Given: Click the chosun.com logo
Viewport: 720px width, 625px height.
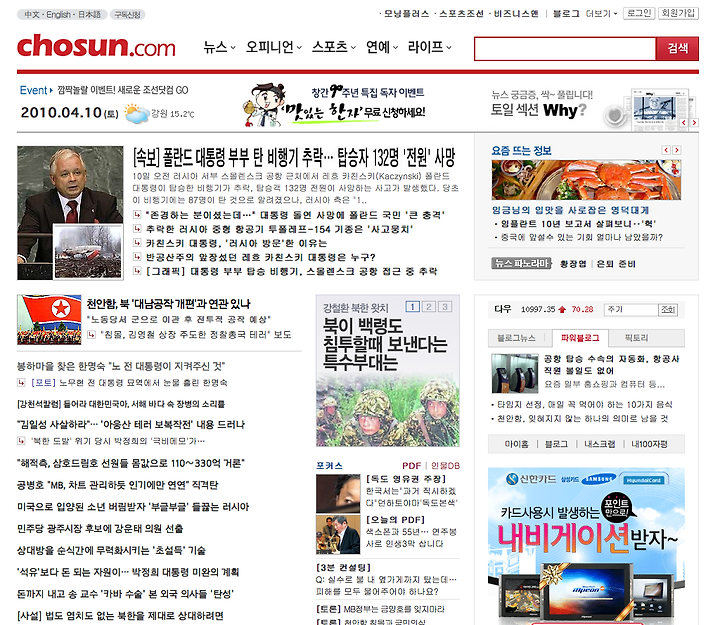Looking at the screenshot, I should (x=96, y=46).
